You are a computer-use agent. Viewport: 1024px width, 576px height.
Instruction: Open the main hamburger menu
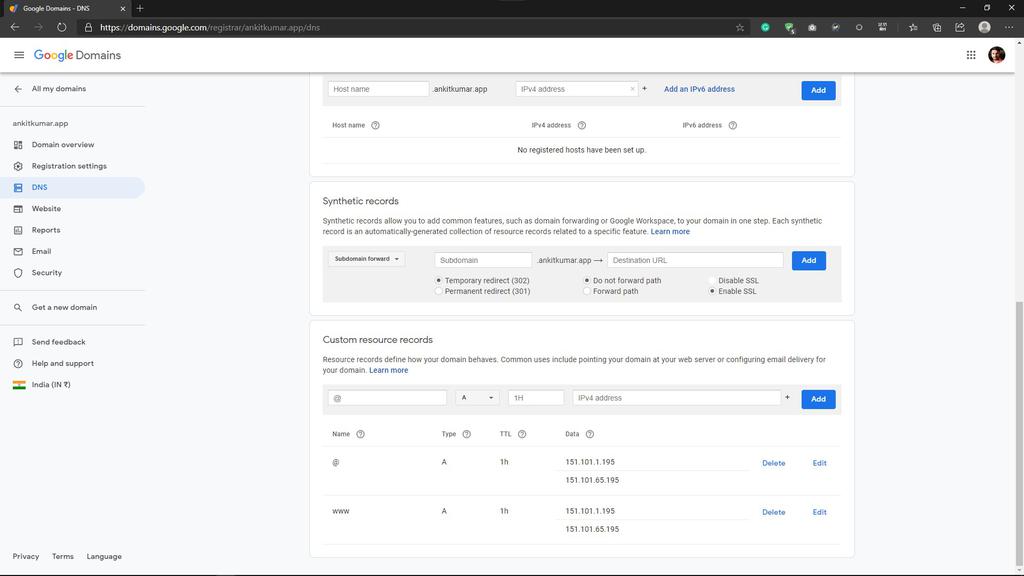click(x=19, y=55)
